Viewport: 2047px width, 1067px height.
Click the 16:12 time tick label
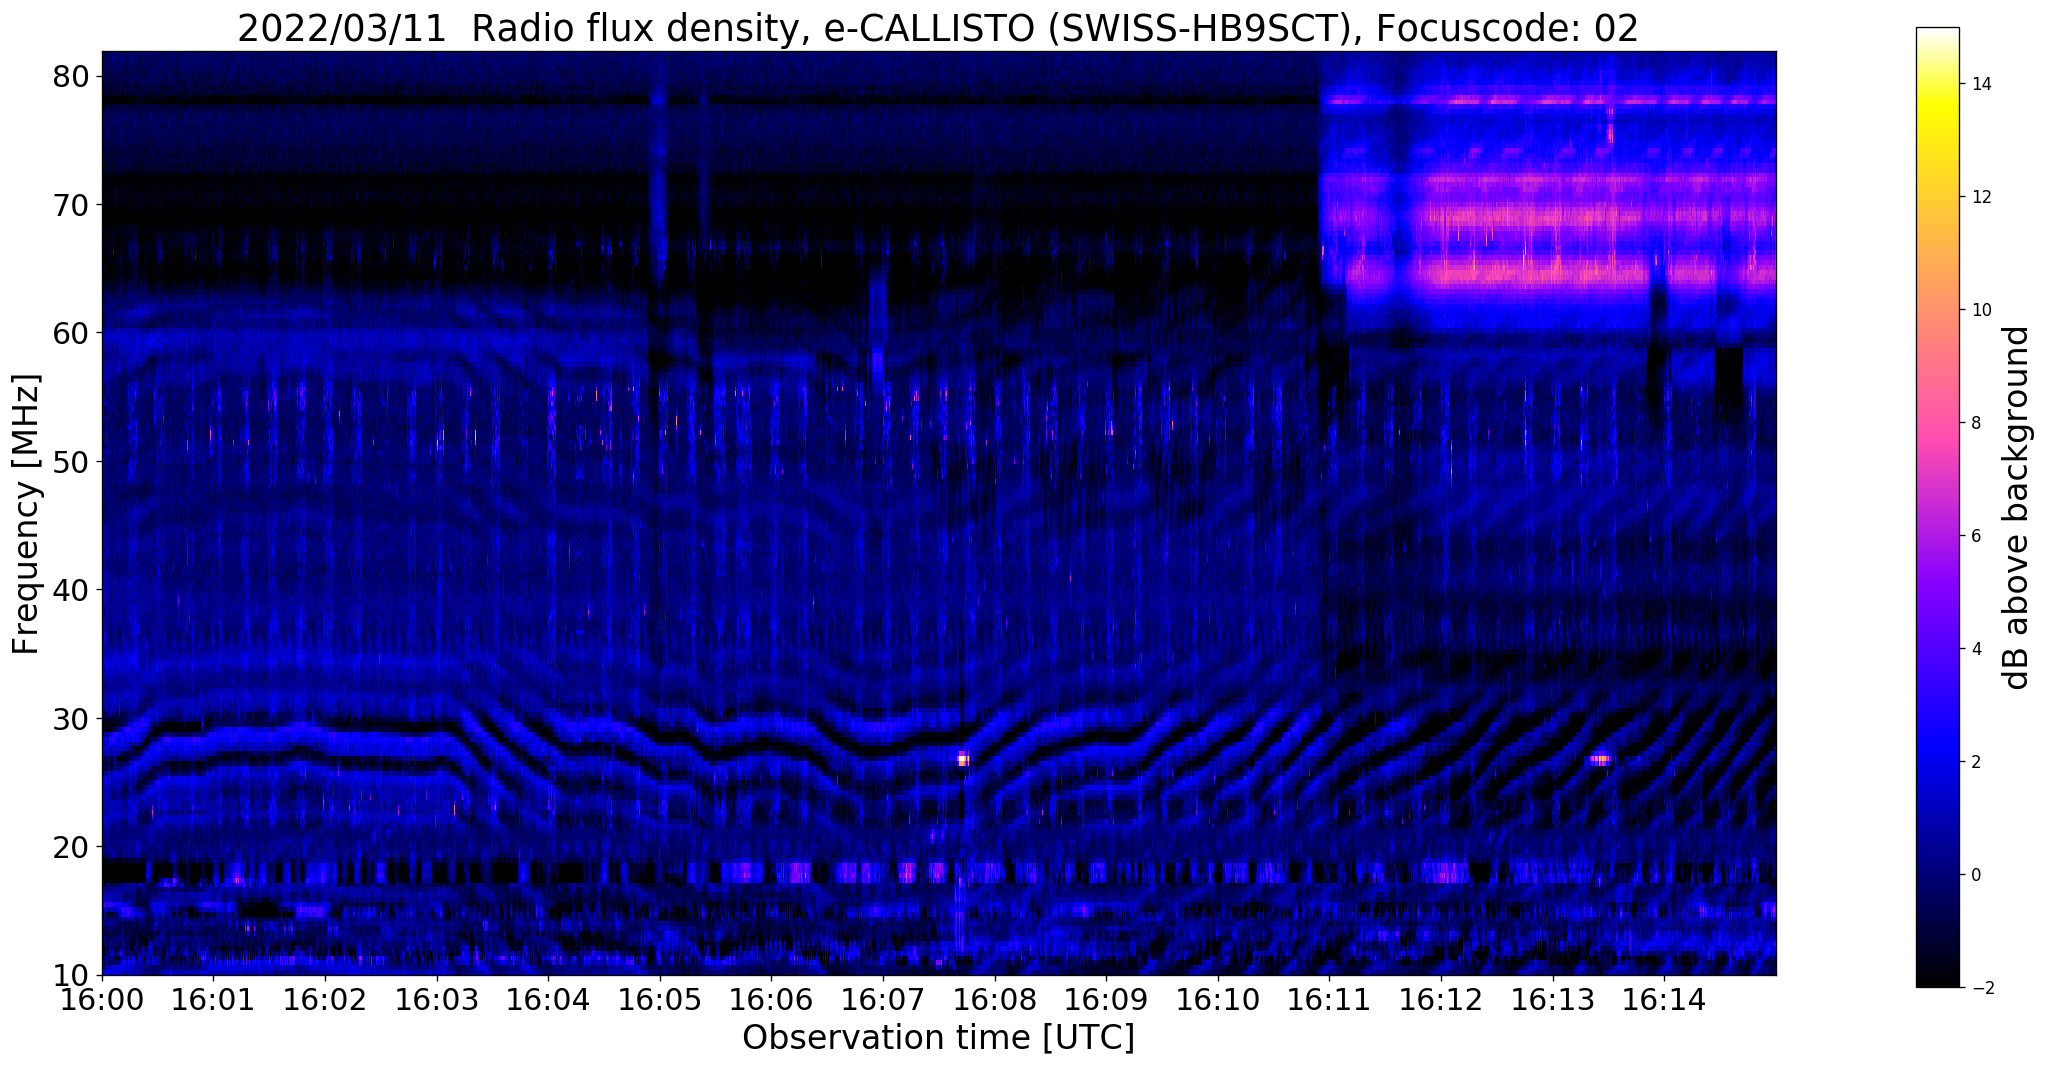(x=1441, y=999)
